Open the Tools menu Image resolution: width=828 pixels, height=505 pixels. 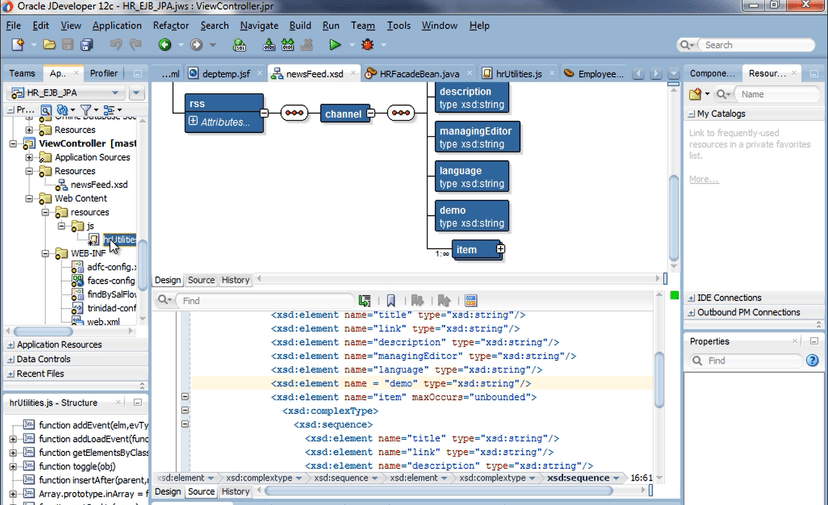click(x=399, y=25)
